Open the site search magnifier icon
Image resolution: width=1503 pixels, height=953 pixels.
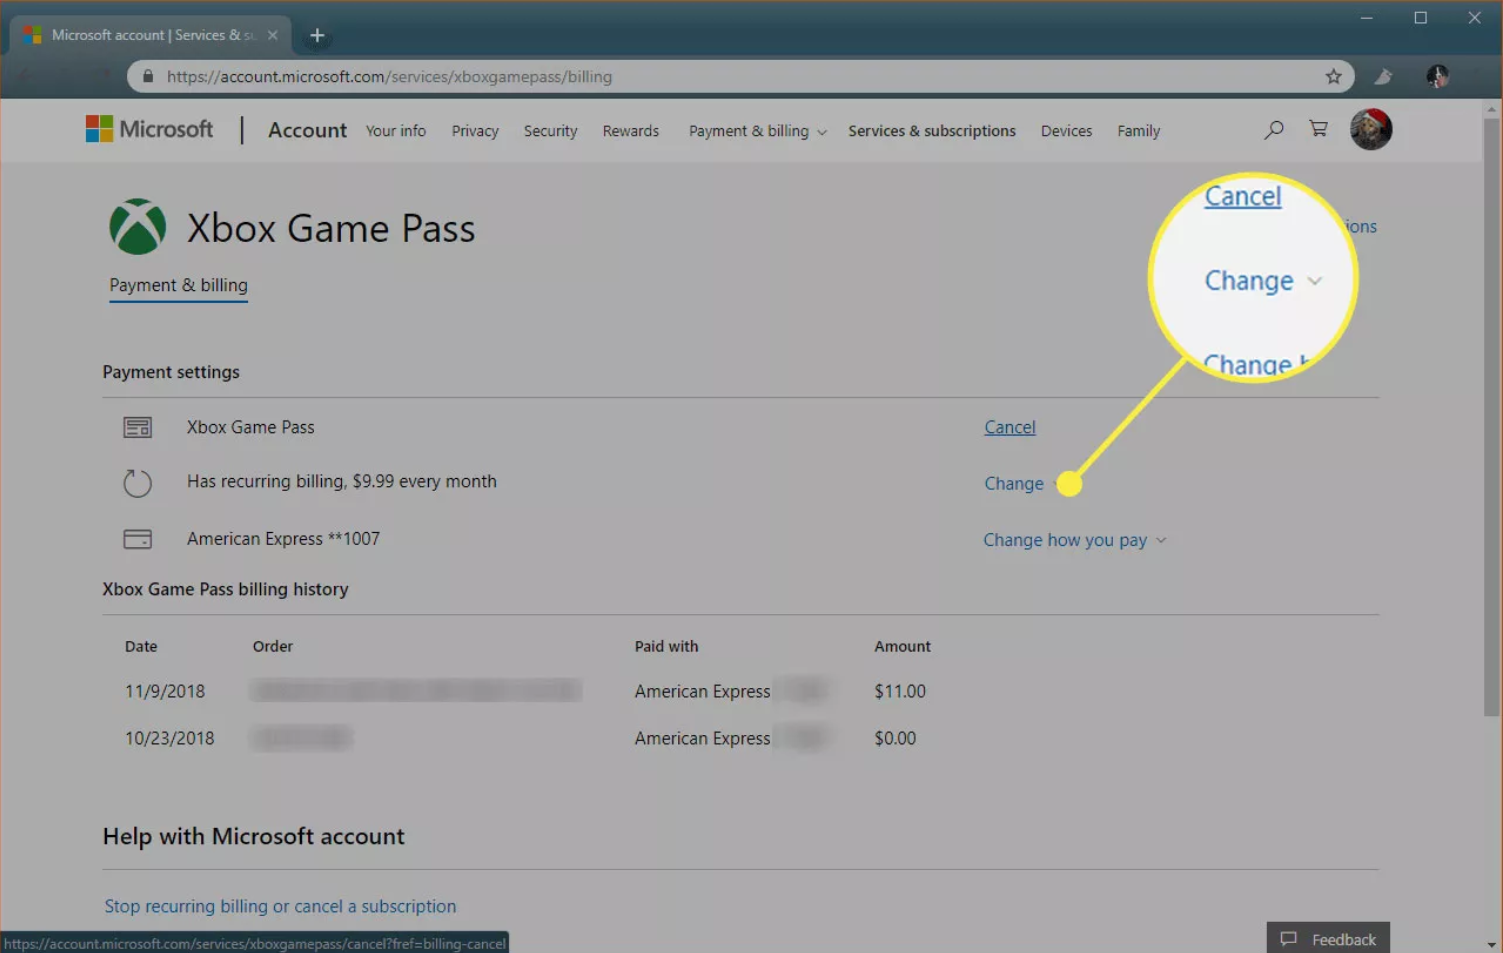pyautogui.click(x=1273, y=130)
